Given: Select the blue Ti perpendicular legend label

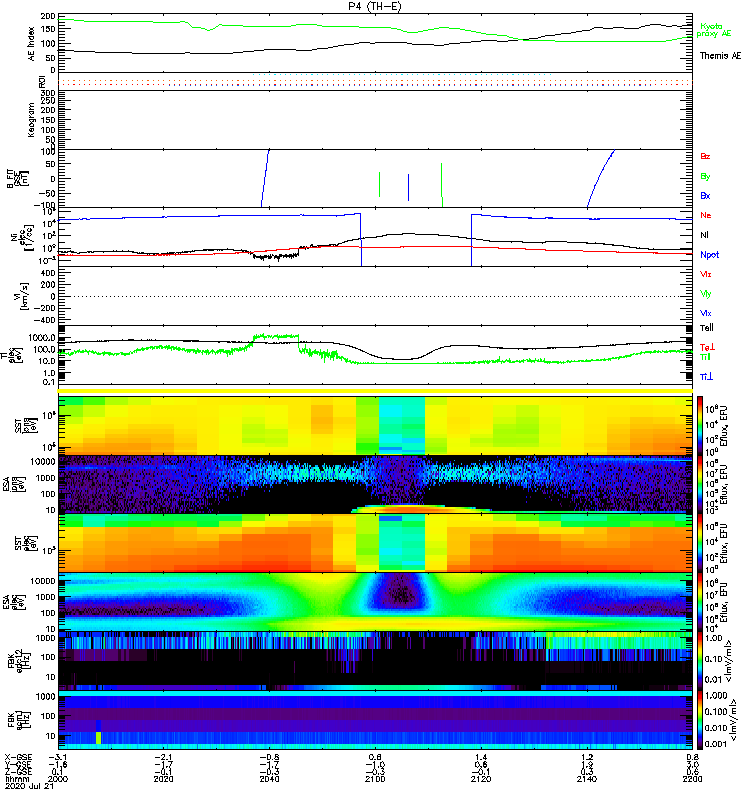Looking at the screenshot, I should pyautogui.click(x=706, y=377).
